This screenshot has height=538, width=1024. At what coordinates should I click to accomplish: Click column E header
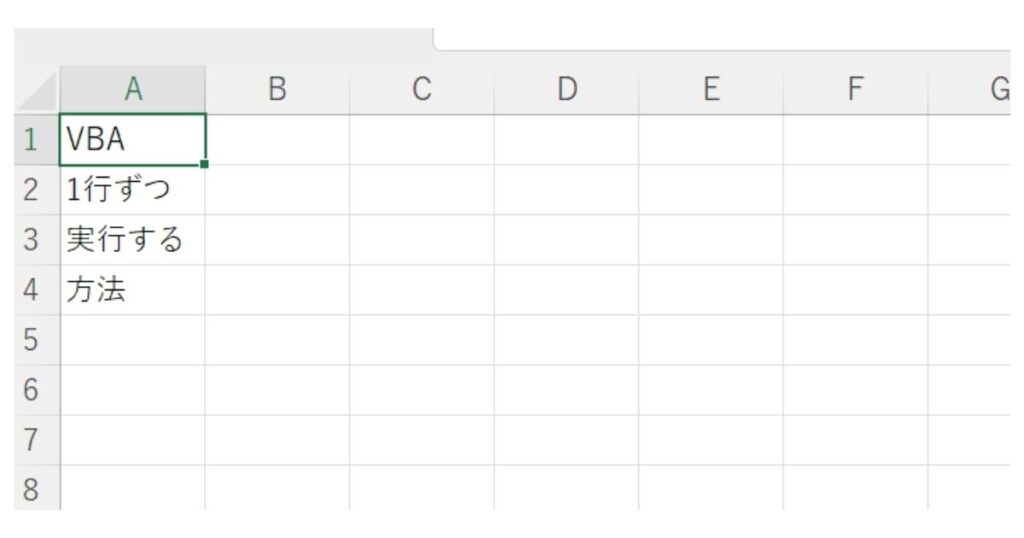711,90
